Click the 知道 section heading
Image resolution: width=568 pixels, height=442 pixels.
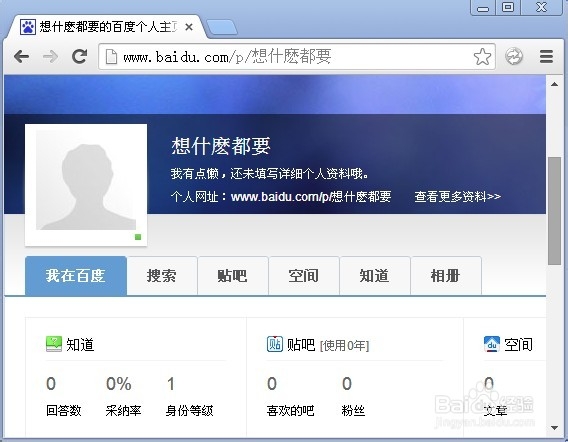[x=80, y=344]
